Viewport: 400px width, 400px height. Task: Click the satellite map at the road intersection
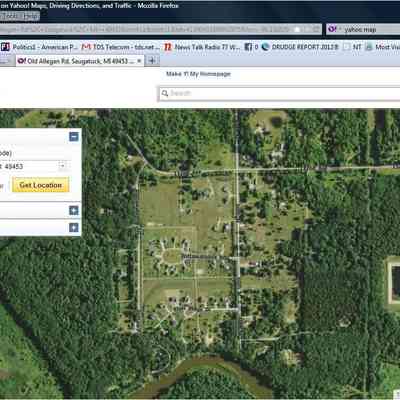pos(237,171)
